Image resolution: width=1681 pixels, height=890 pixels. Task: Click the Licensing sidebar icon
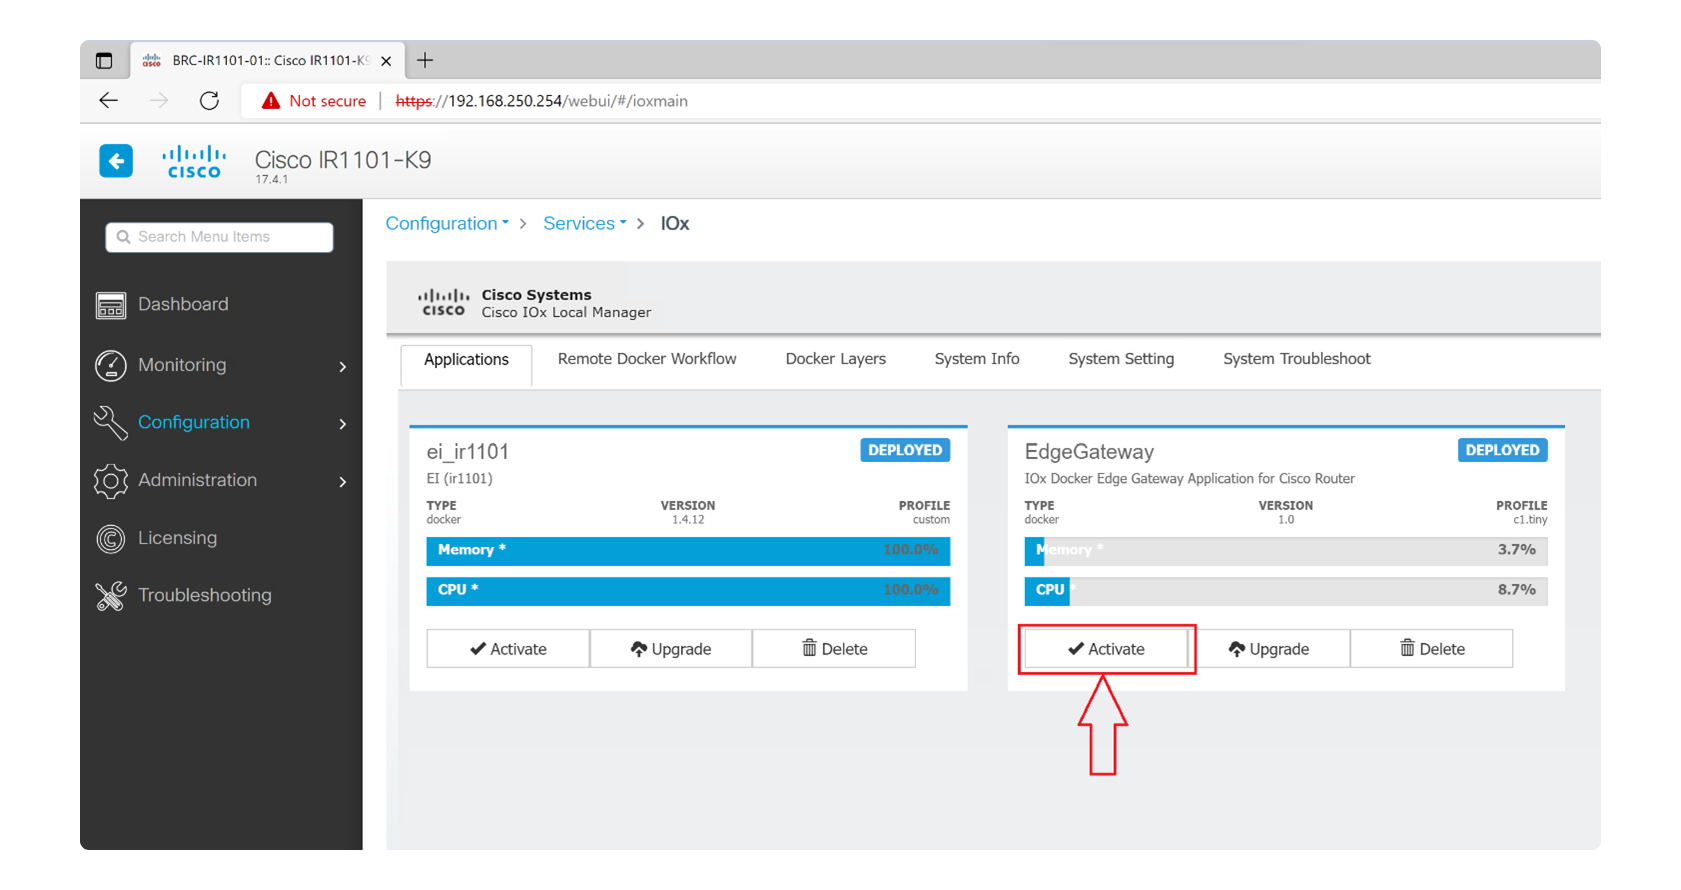[x=111, y=539]
